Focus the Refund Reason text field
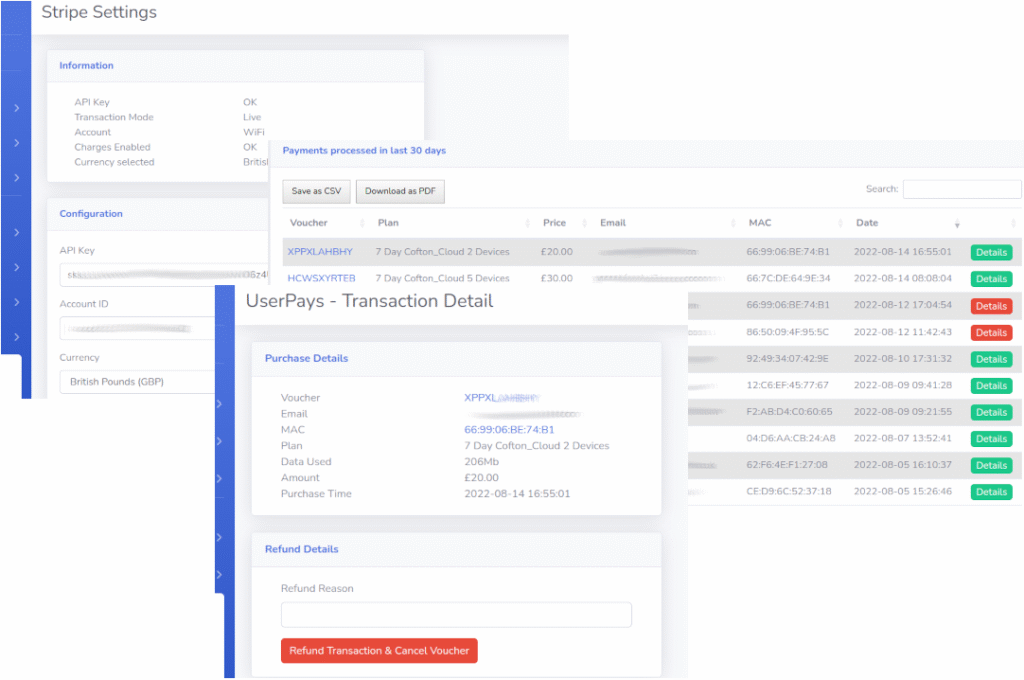Screen dimensions: 1024x680 tap(456, 614)
